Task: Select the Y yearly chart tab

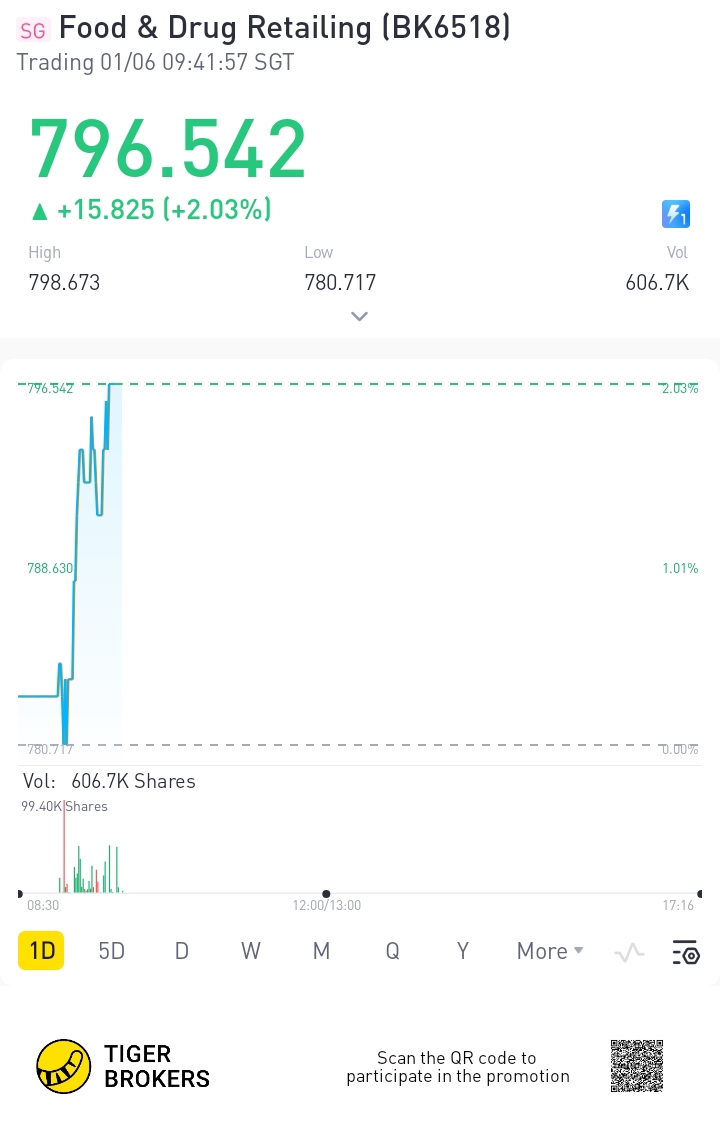Action: [462, 951]
